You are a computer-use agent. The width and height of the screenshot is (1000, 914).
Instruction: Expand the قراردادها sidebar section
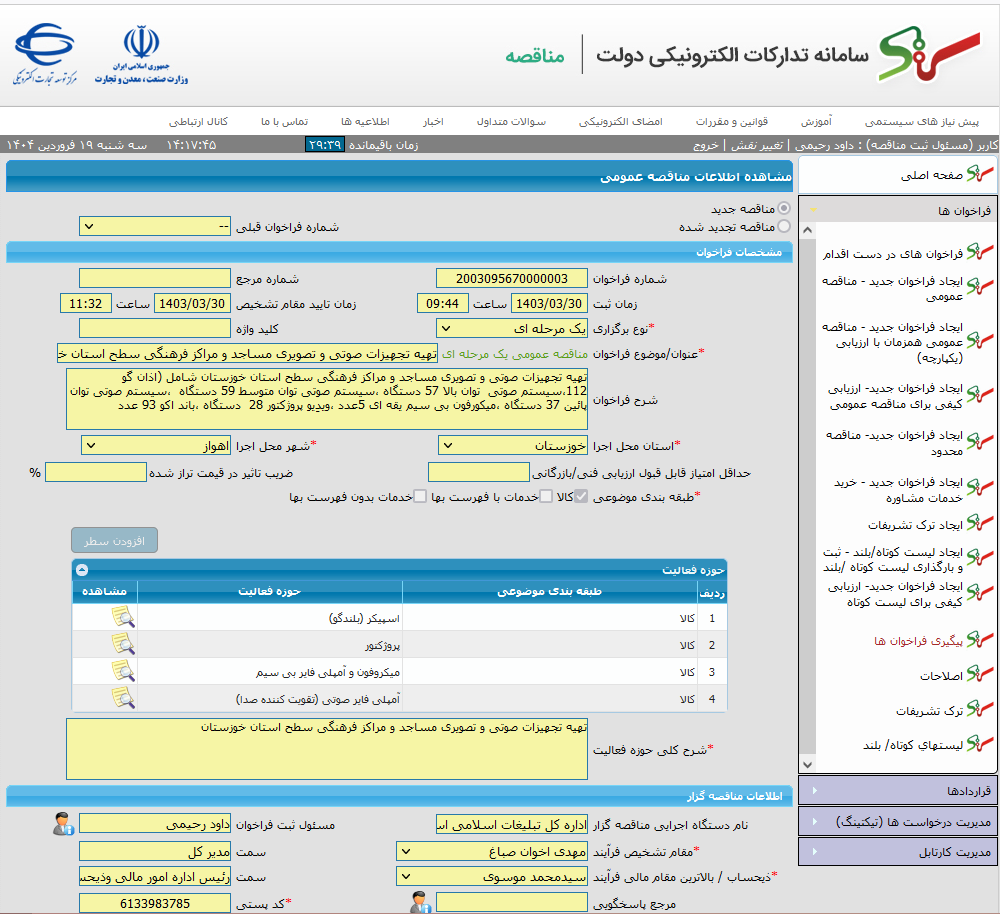(x=898, y=791)
